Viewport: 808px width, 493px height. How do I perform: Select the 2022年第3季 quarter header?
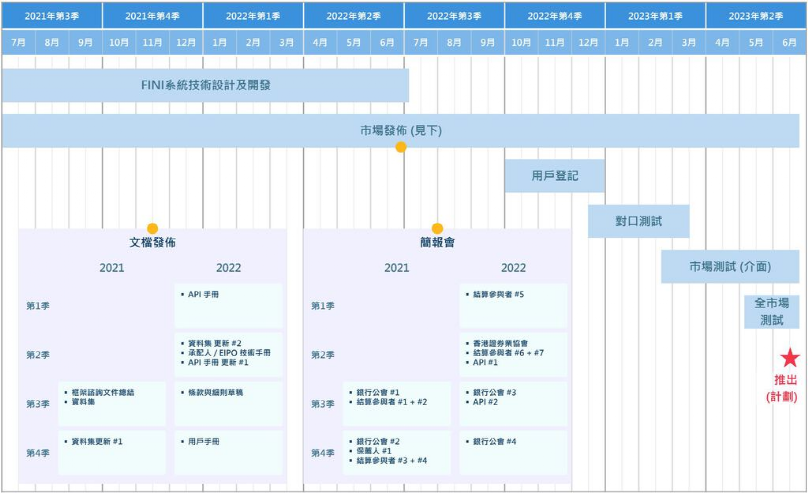coord(454,16)
